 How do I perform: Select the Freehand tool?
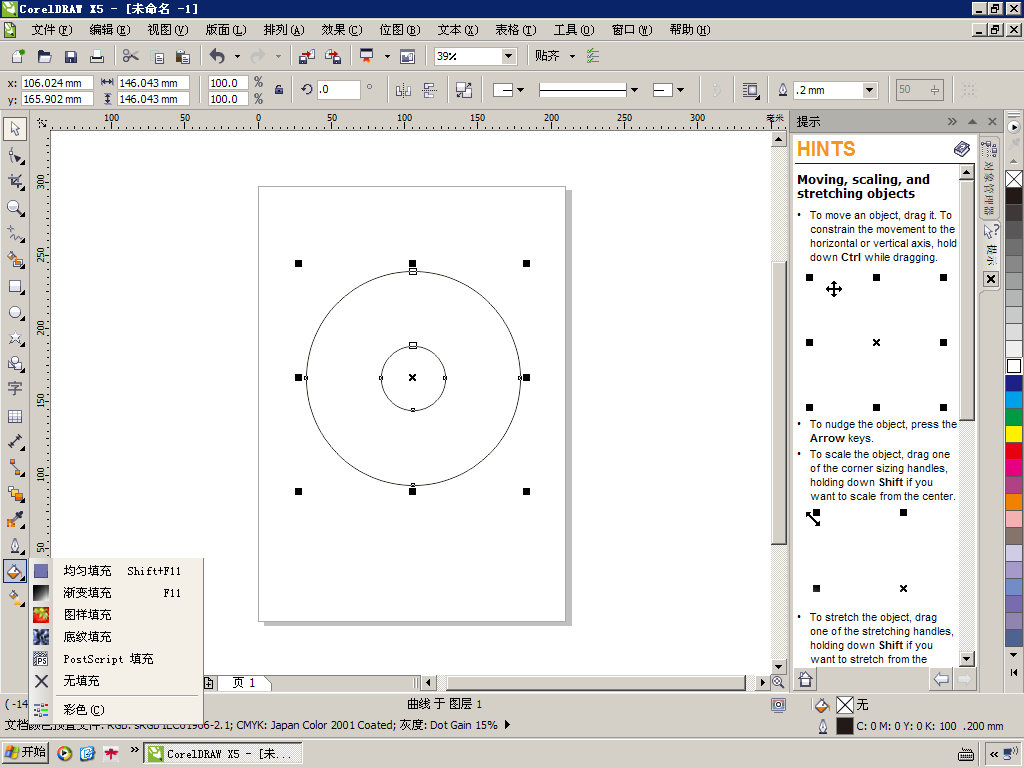[x=15, y=234]
